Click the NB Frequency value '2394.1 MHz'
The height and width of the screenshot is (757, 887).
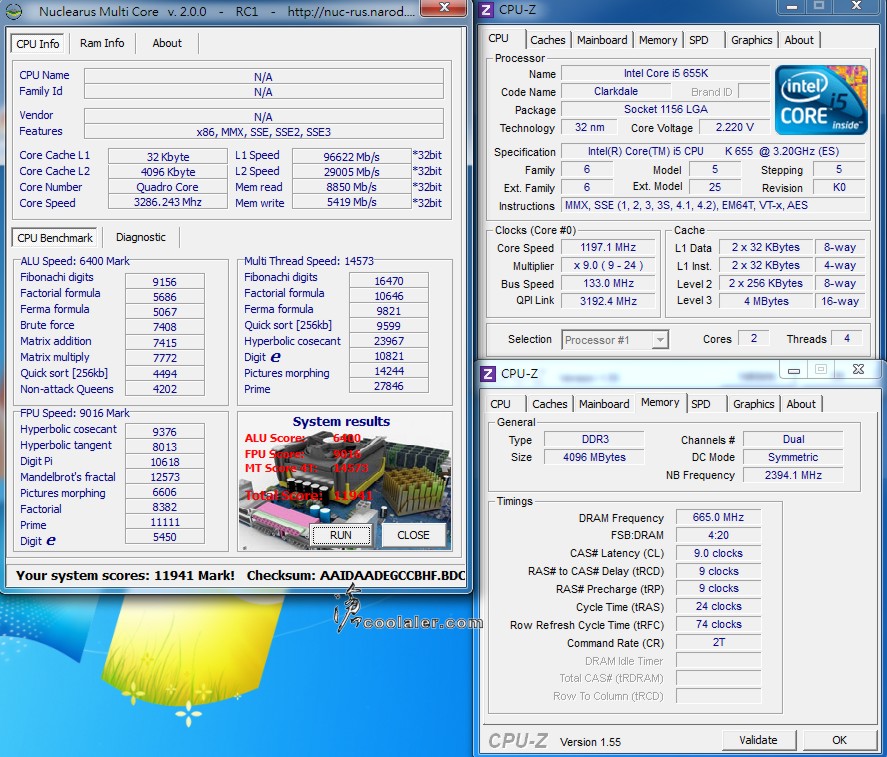click(793, 475)
